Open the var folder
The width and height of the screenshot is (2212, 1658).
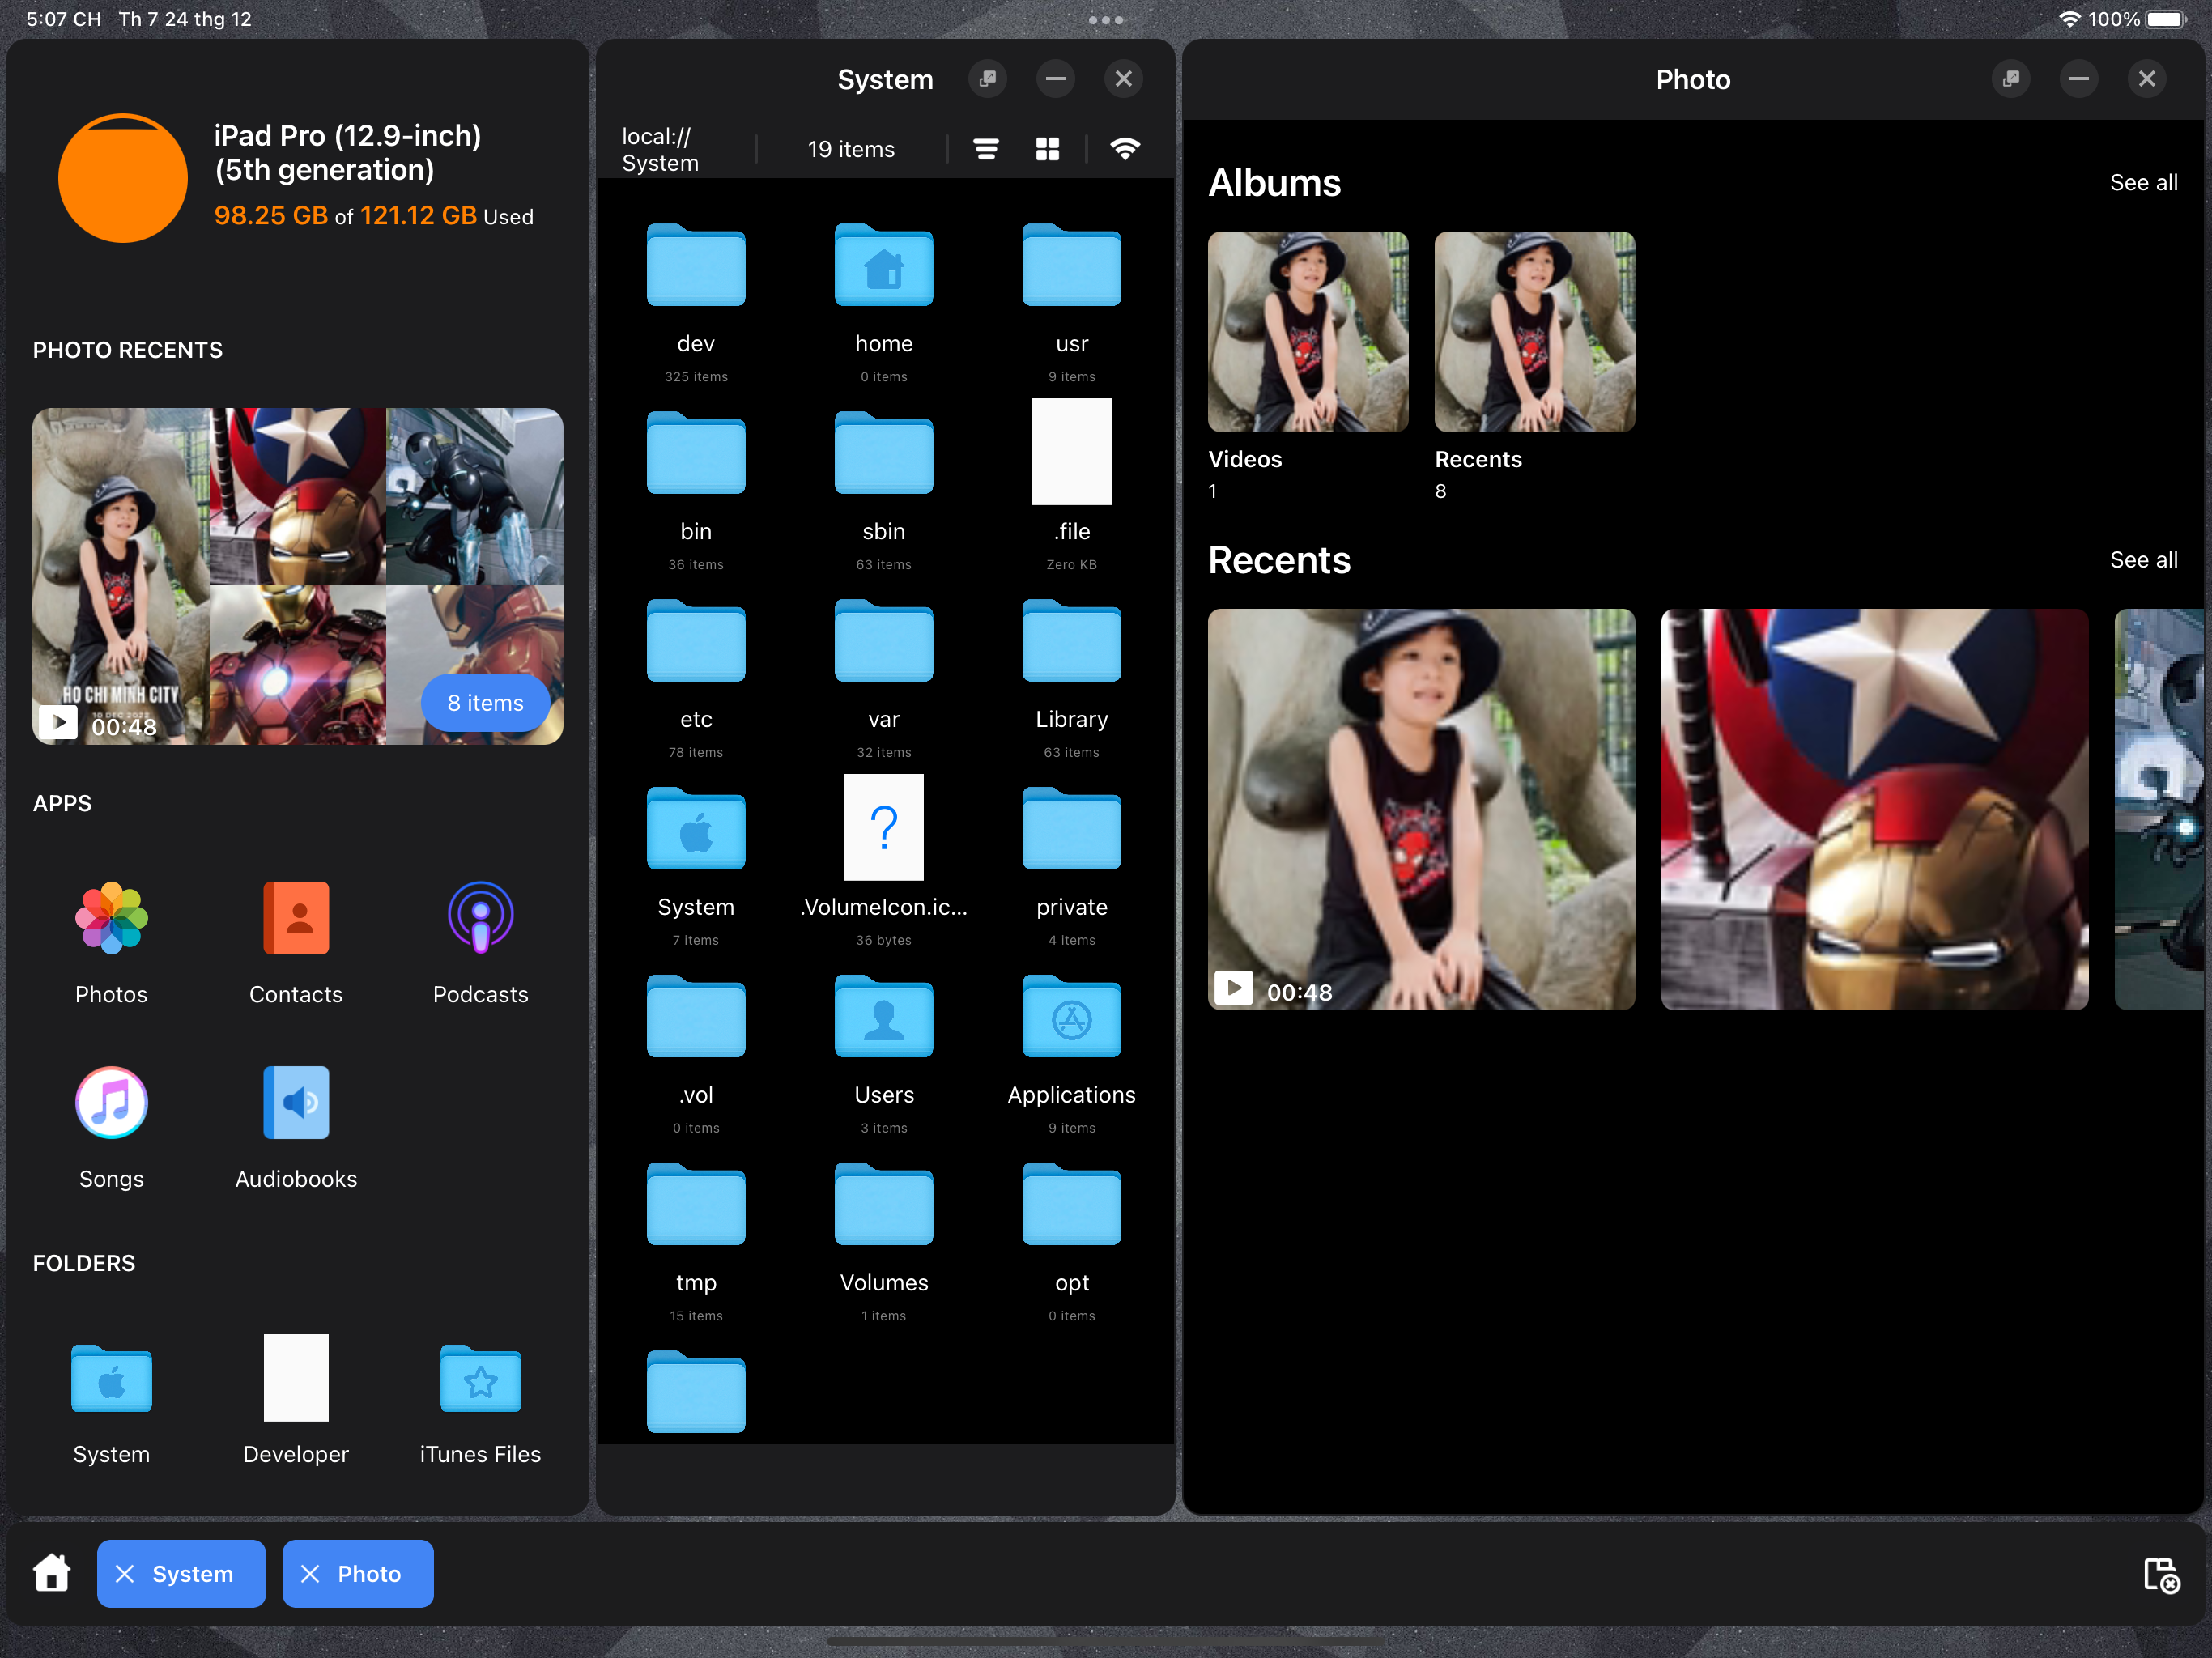pos(884,641)
